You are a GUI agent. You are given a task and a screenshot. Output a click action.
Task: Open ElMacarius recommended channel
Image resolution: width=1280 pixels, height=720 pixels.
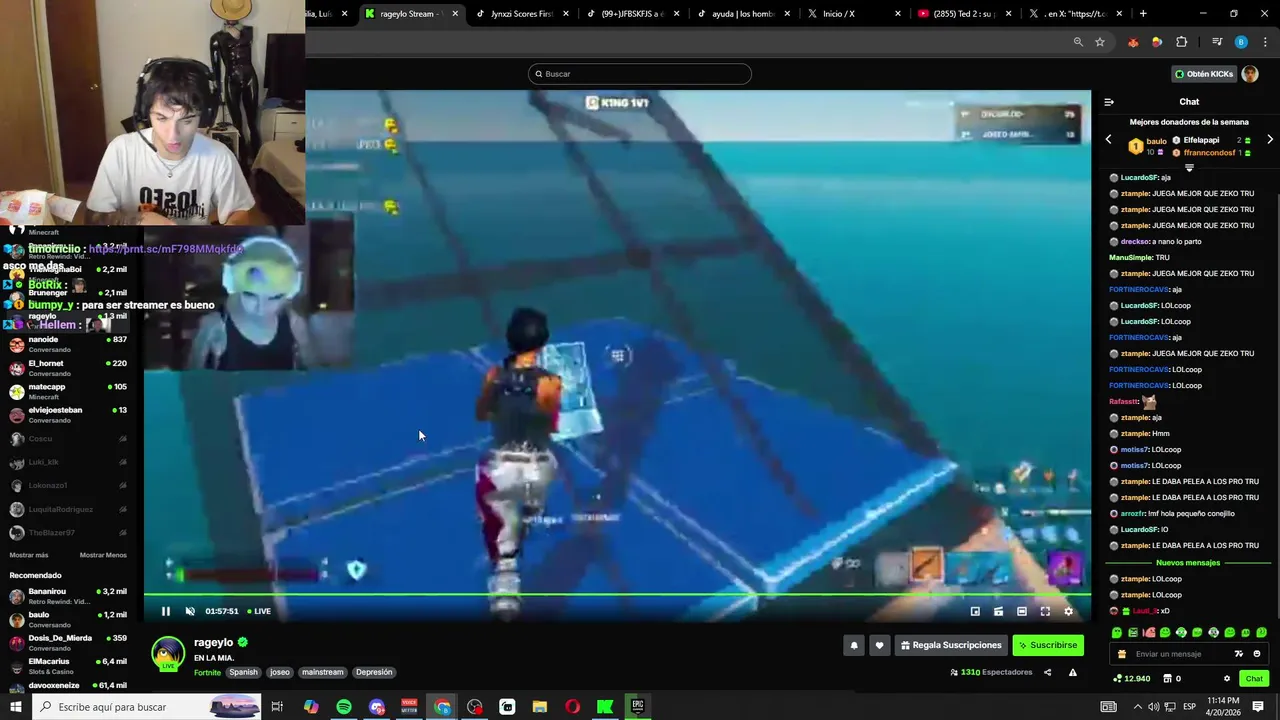click(69, 666)
